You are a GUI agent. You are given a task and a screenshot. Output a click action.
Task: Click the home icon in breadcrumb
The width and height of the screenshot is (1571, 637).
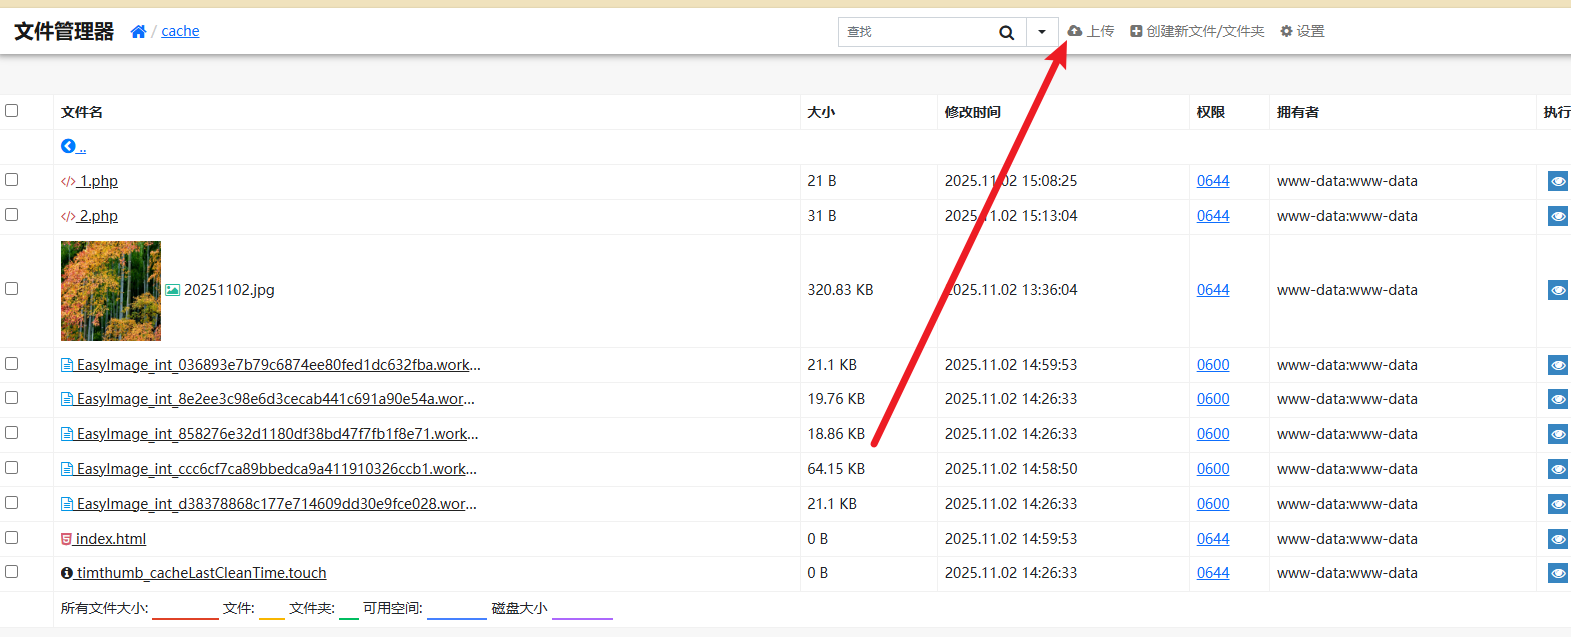pyautogui.click(x=138, y=32)
